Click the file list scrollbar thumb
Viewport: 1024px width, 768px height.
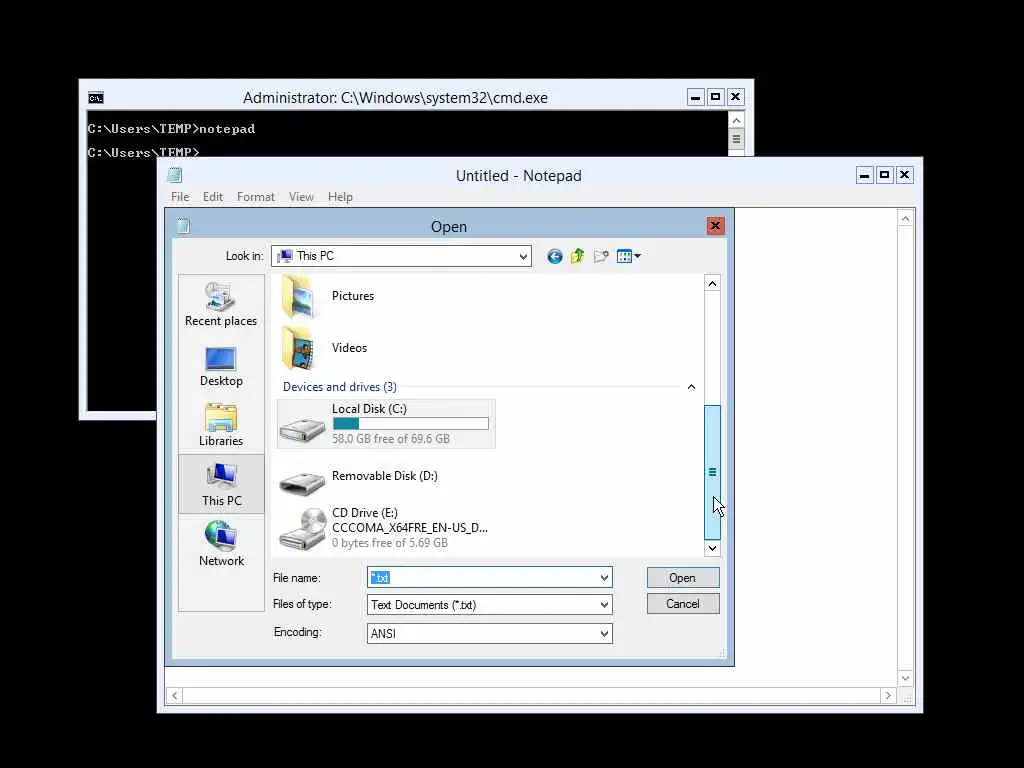tap(712, 472)
